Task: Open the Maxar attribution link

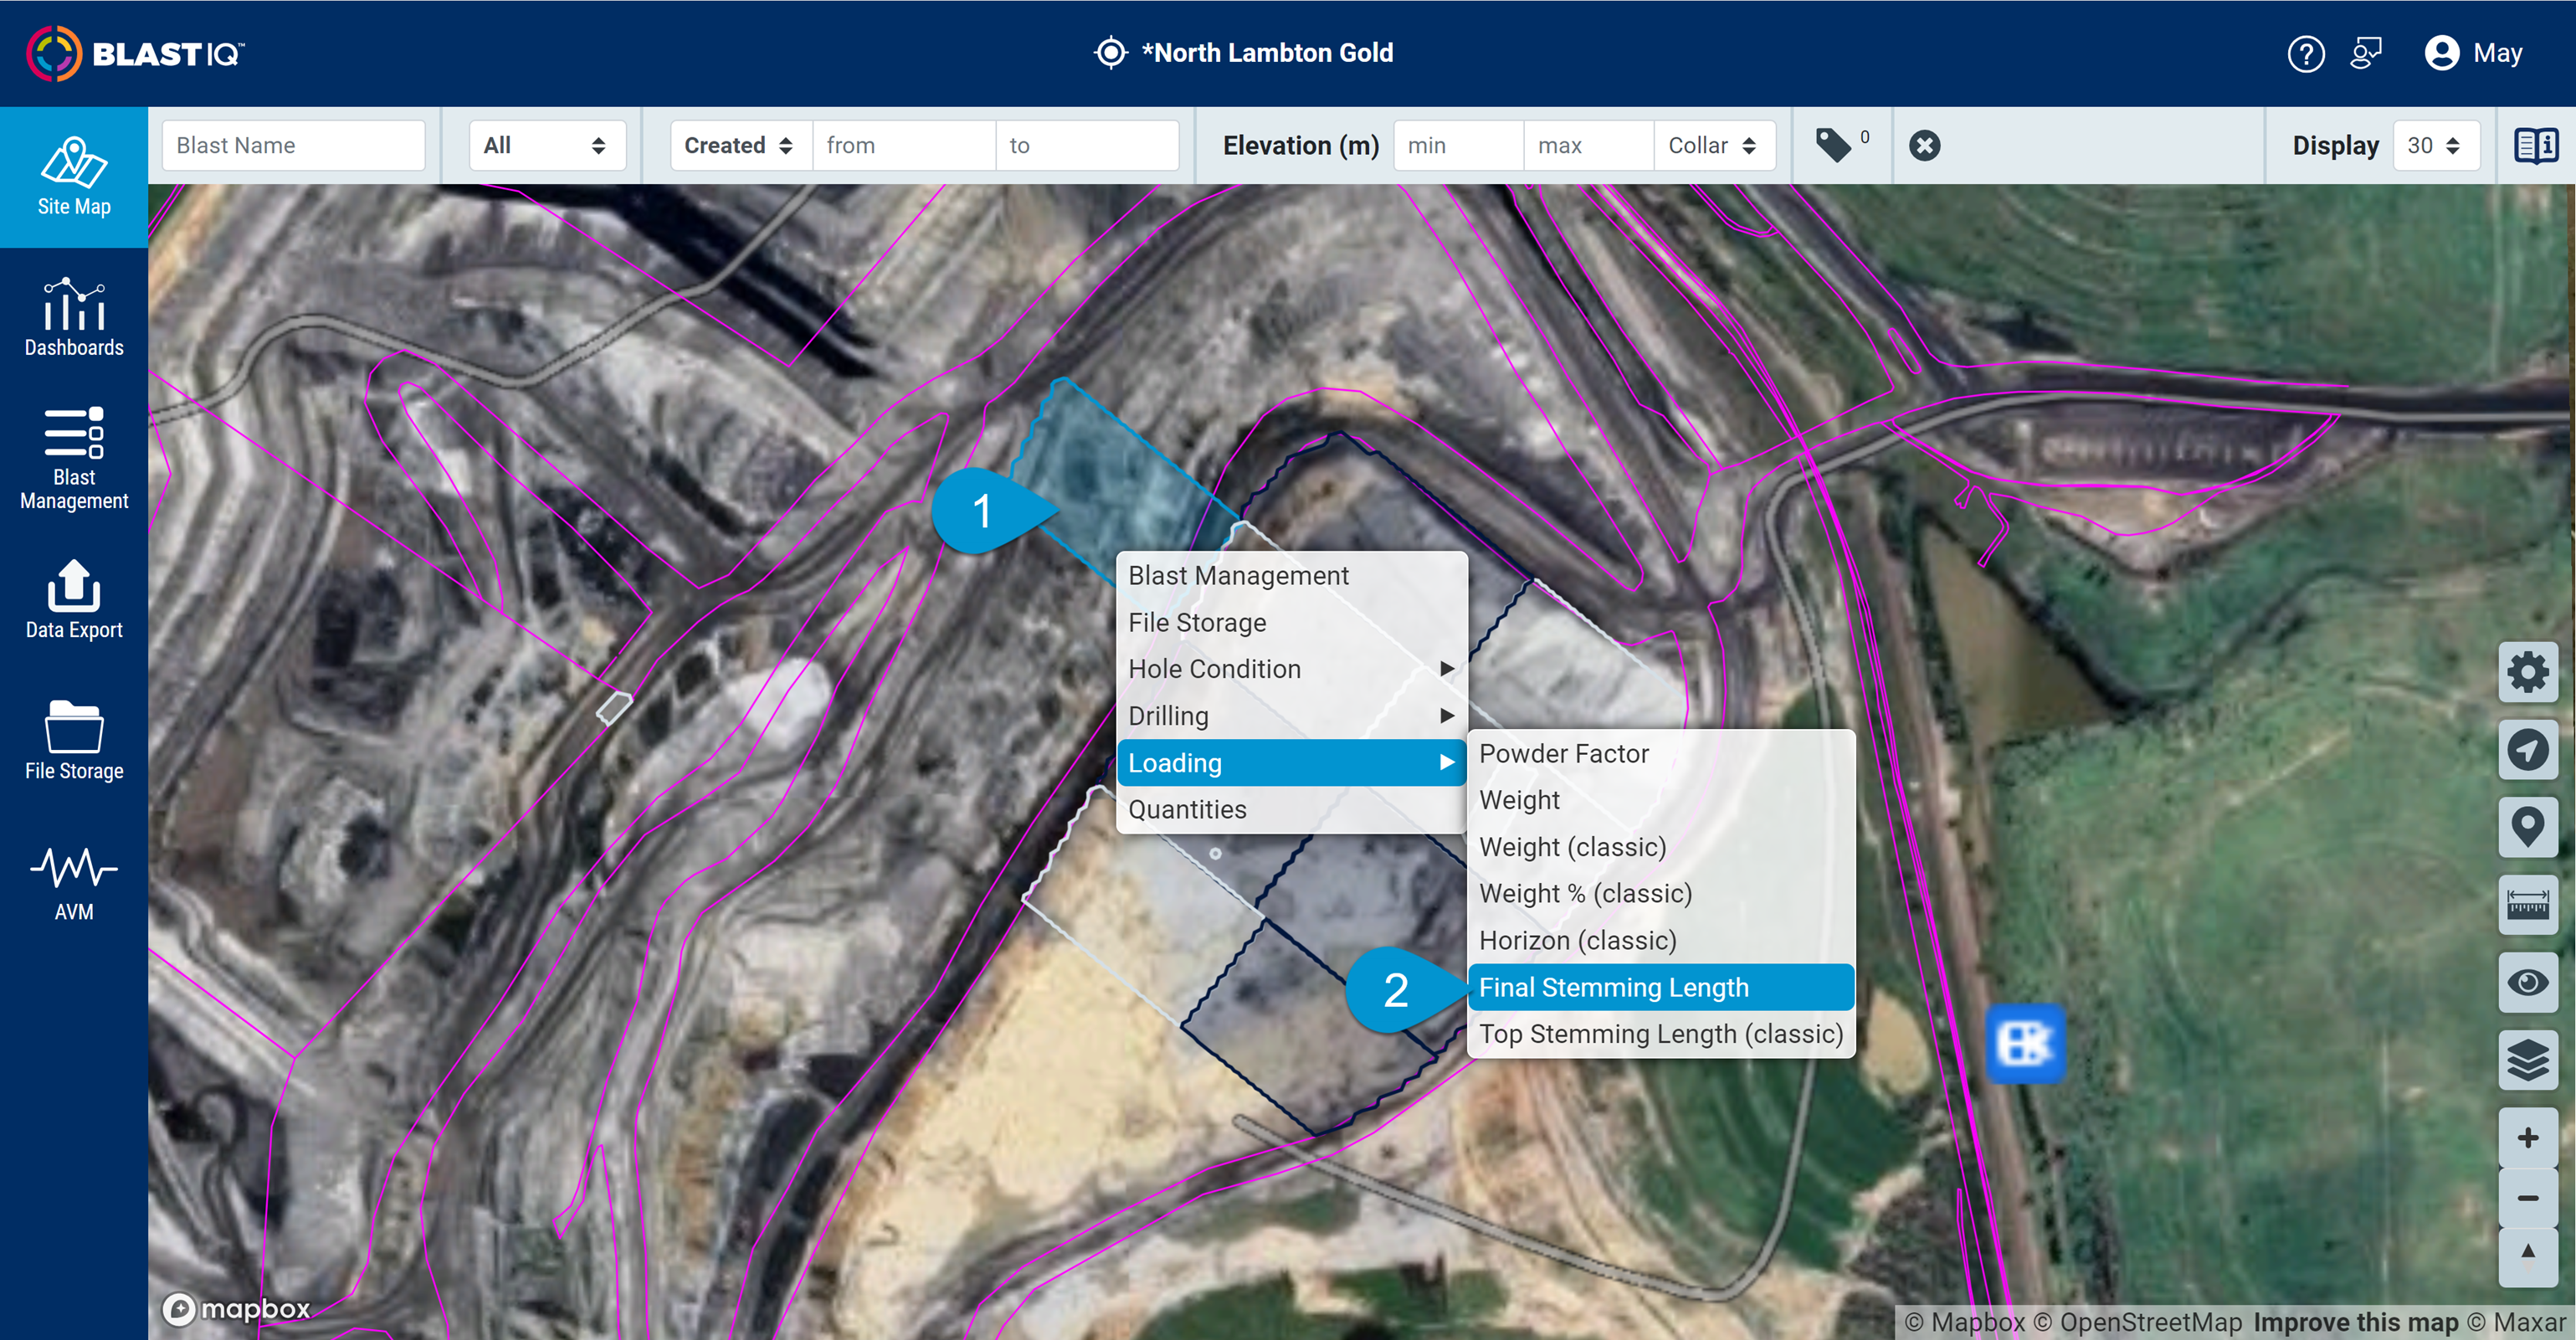Action: pos(2515,1322)
